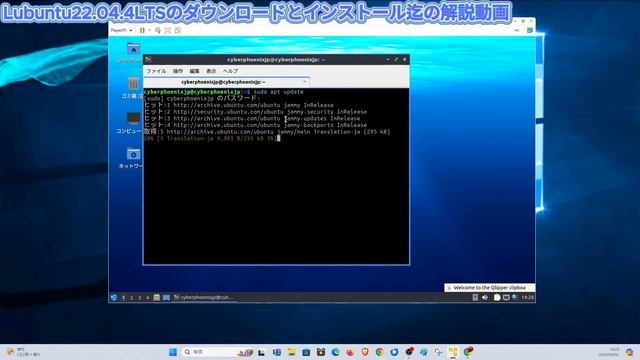
Task: Click the terminal window icon in title bar
Action: tap(149, 60)
